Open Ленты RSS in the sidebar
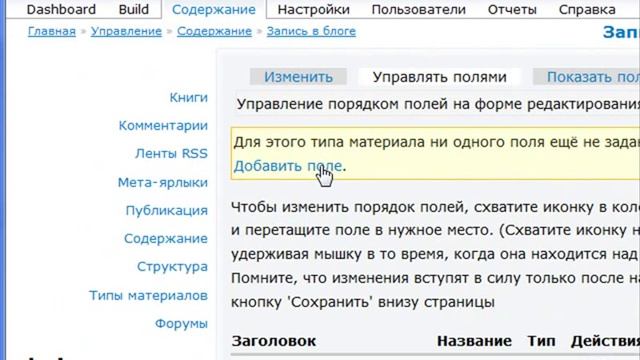This screenshot has height=360, width=640. (171, 153)
